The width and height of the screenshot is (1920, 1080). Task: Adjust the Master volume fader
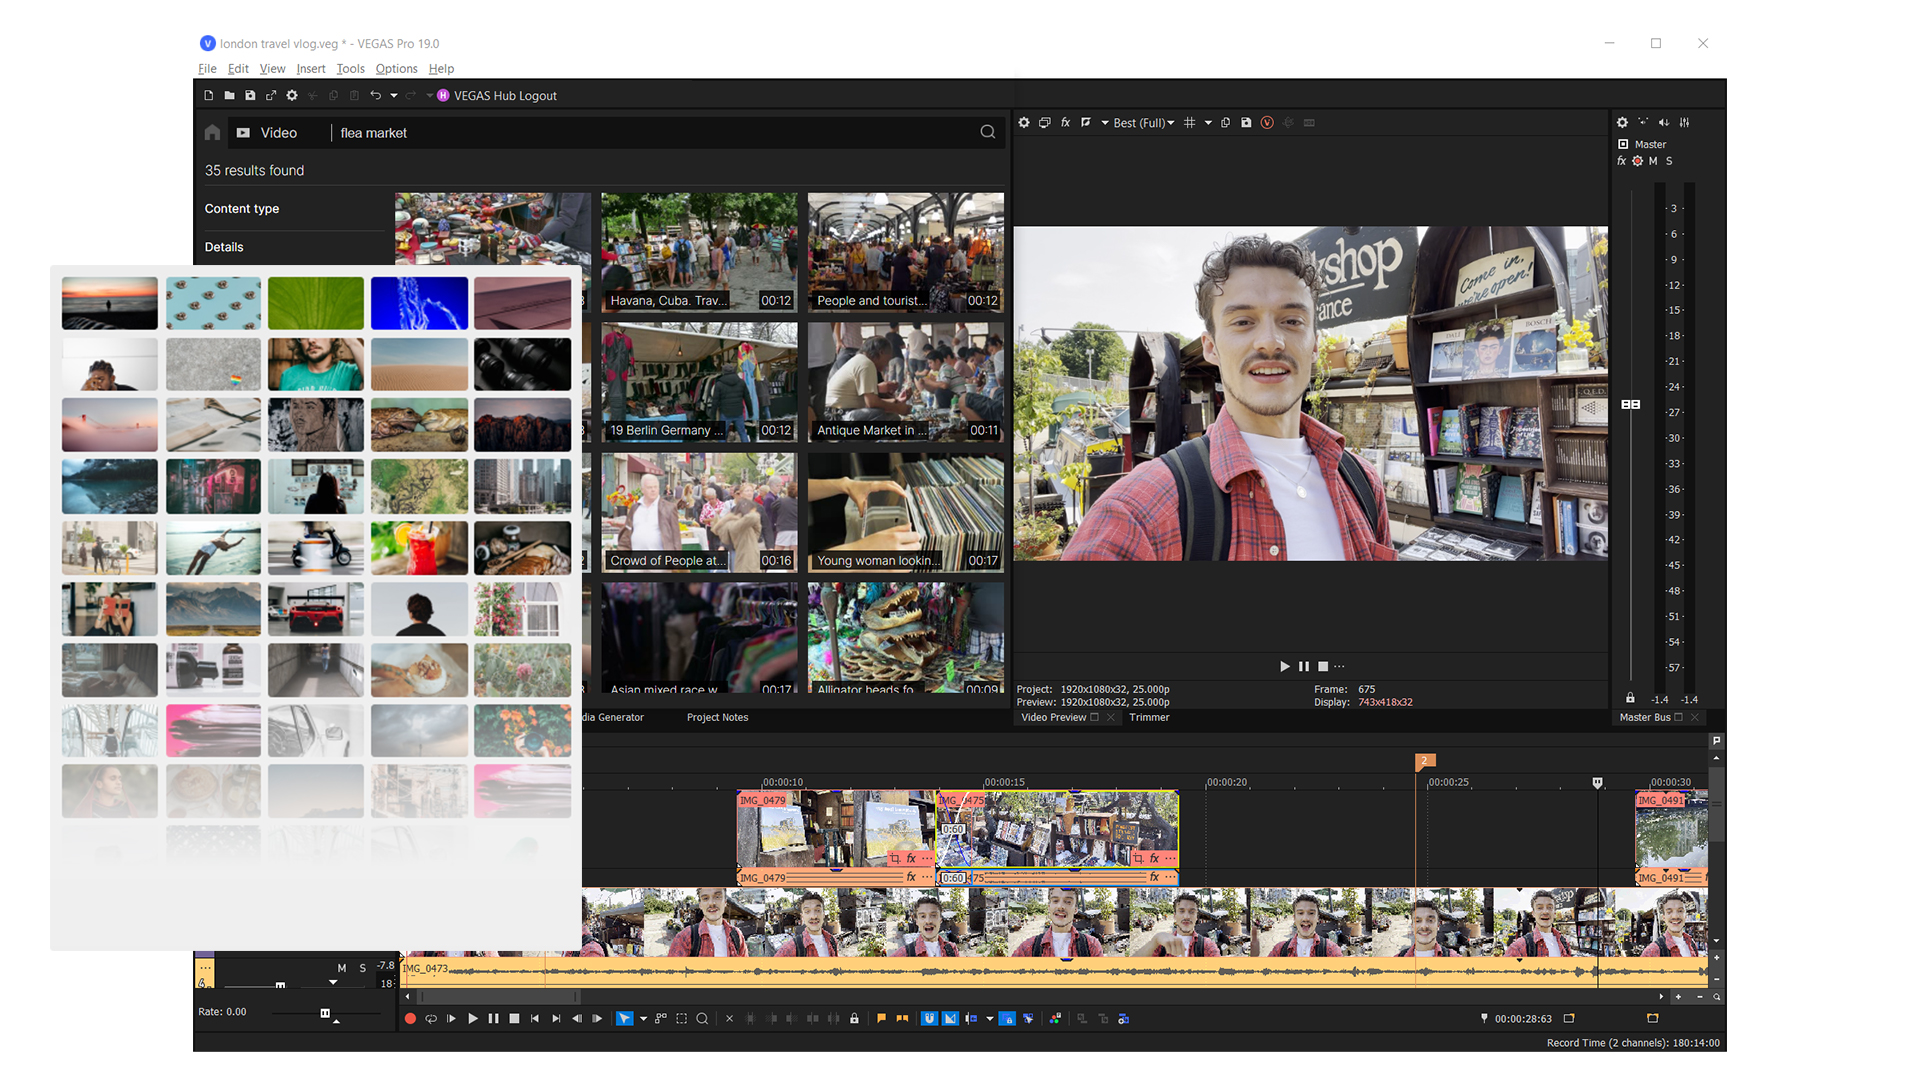pos(1631,404)
